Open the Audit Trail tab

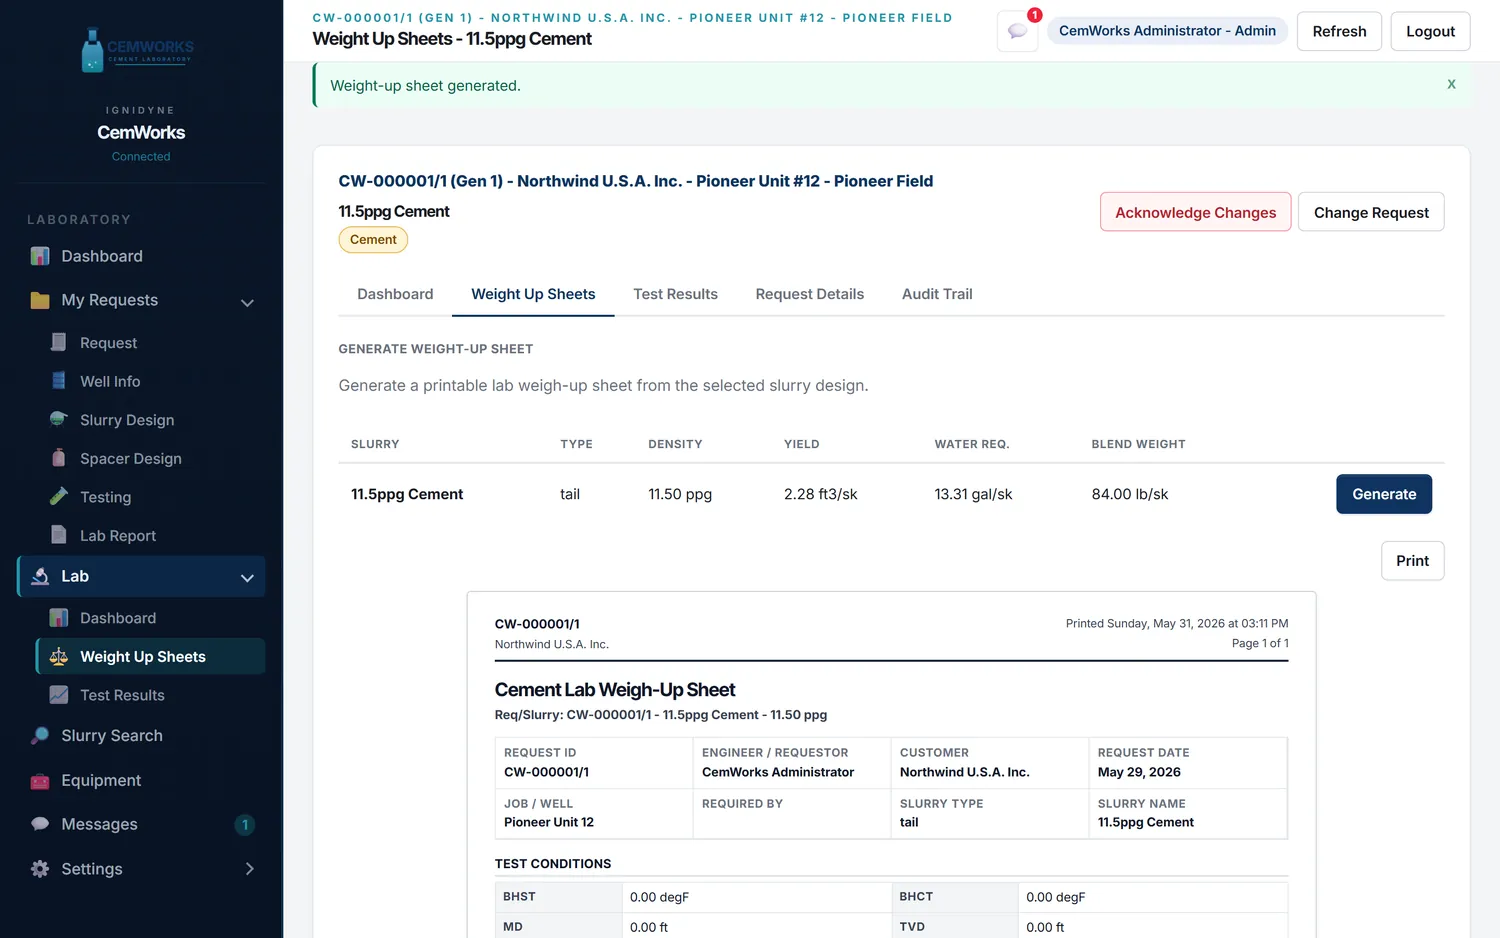[x=937, y=294]
